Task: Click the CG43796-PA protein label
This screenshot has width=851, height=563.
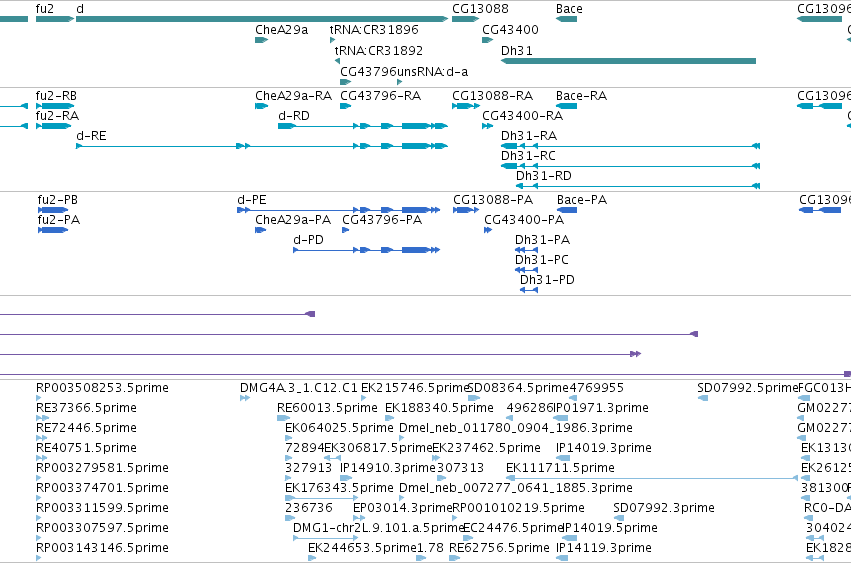Action: (382, 220)
